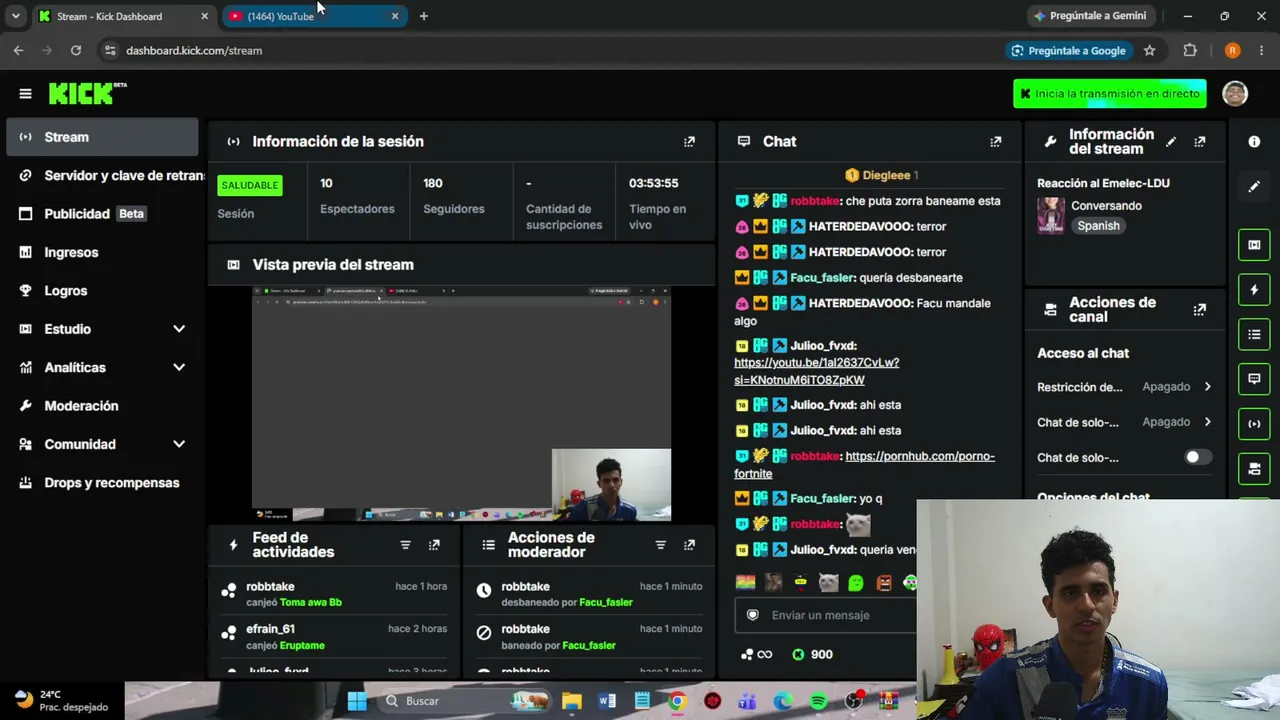Toggle the stream preview widget icon in the right sidebar
This screenshot has width=1280, height=720.
1254,245
